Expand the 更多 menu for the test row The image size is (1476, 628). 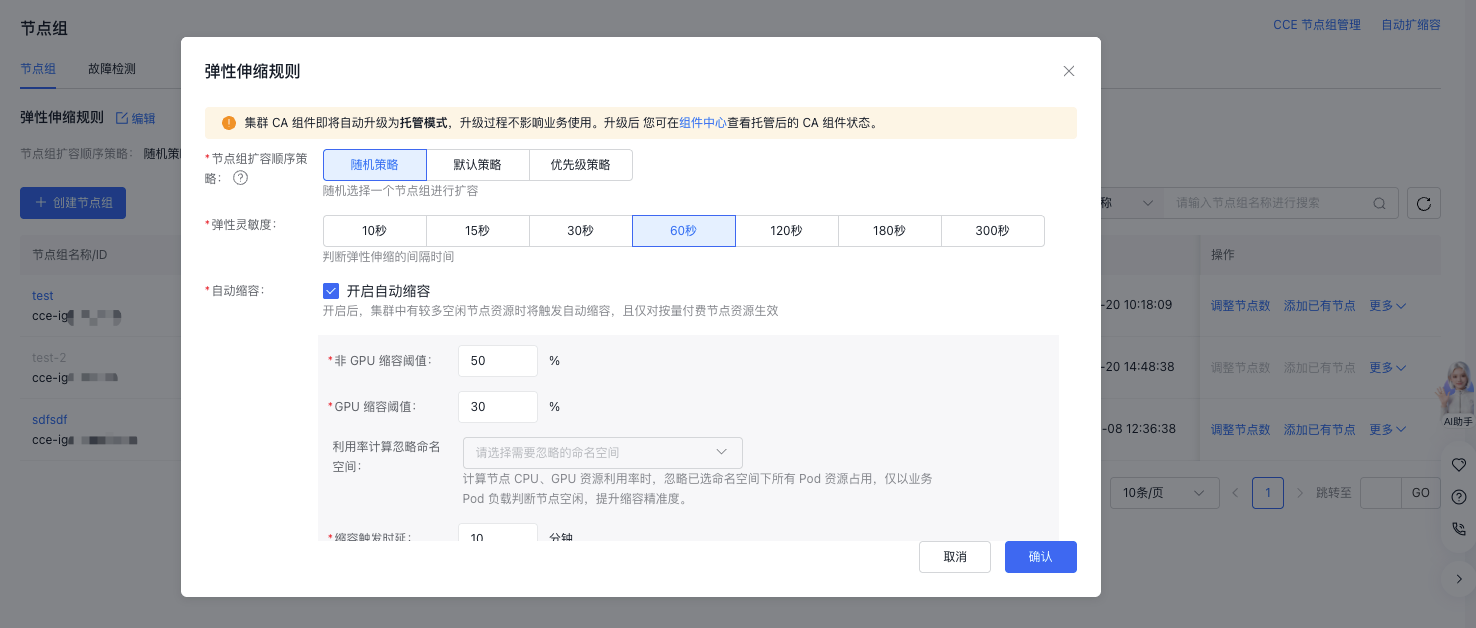1388,305
